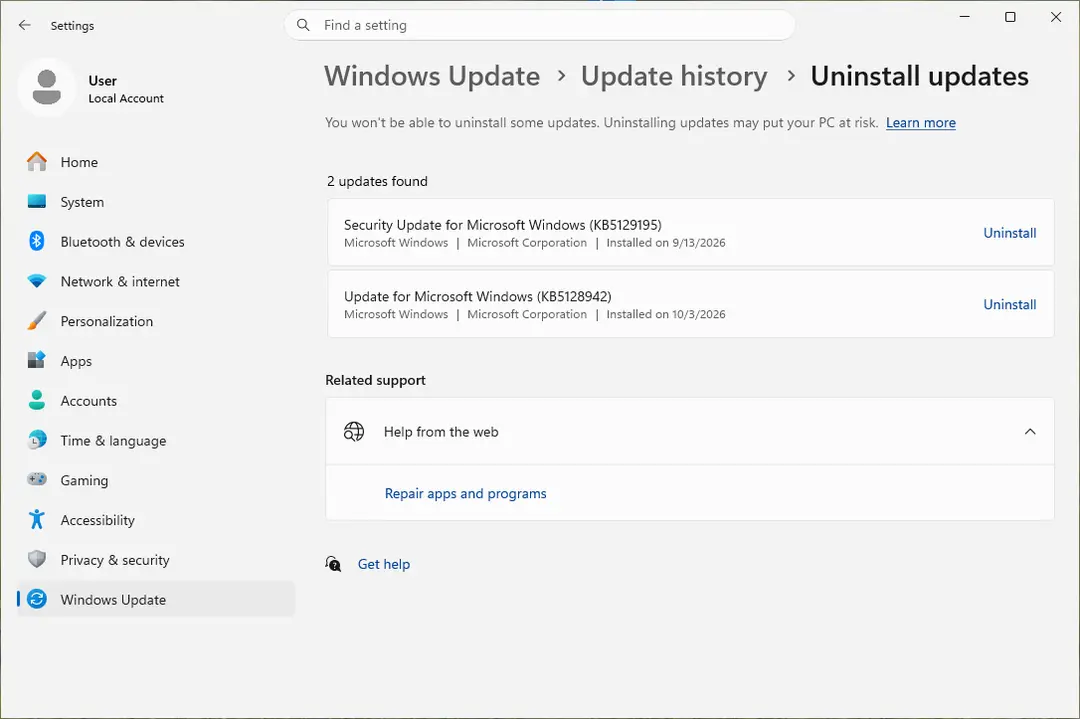Click the Gaming controller icon
Viewport: 1080px width, 719px height.
coord(37,479)
